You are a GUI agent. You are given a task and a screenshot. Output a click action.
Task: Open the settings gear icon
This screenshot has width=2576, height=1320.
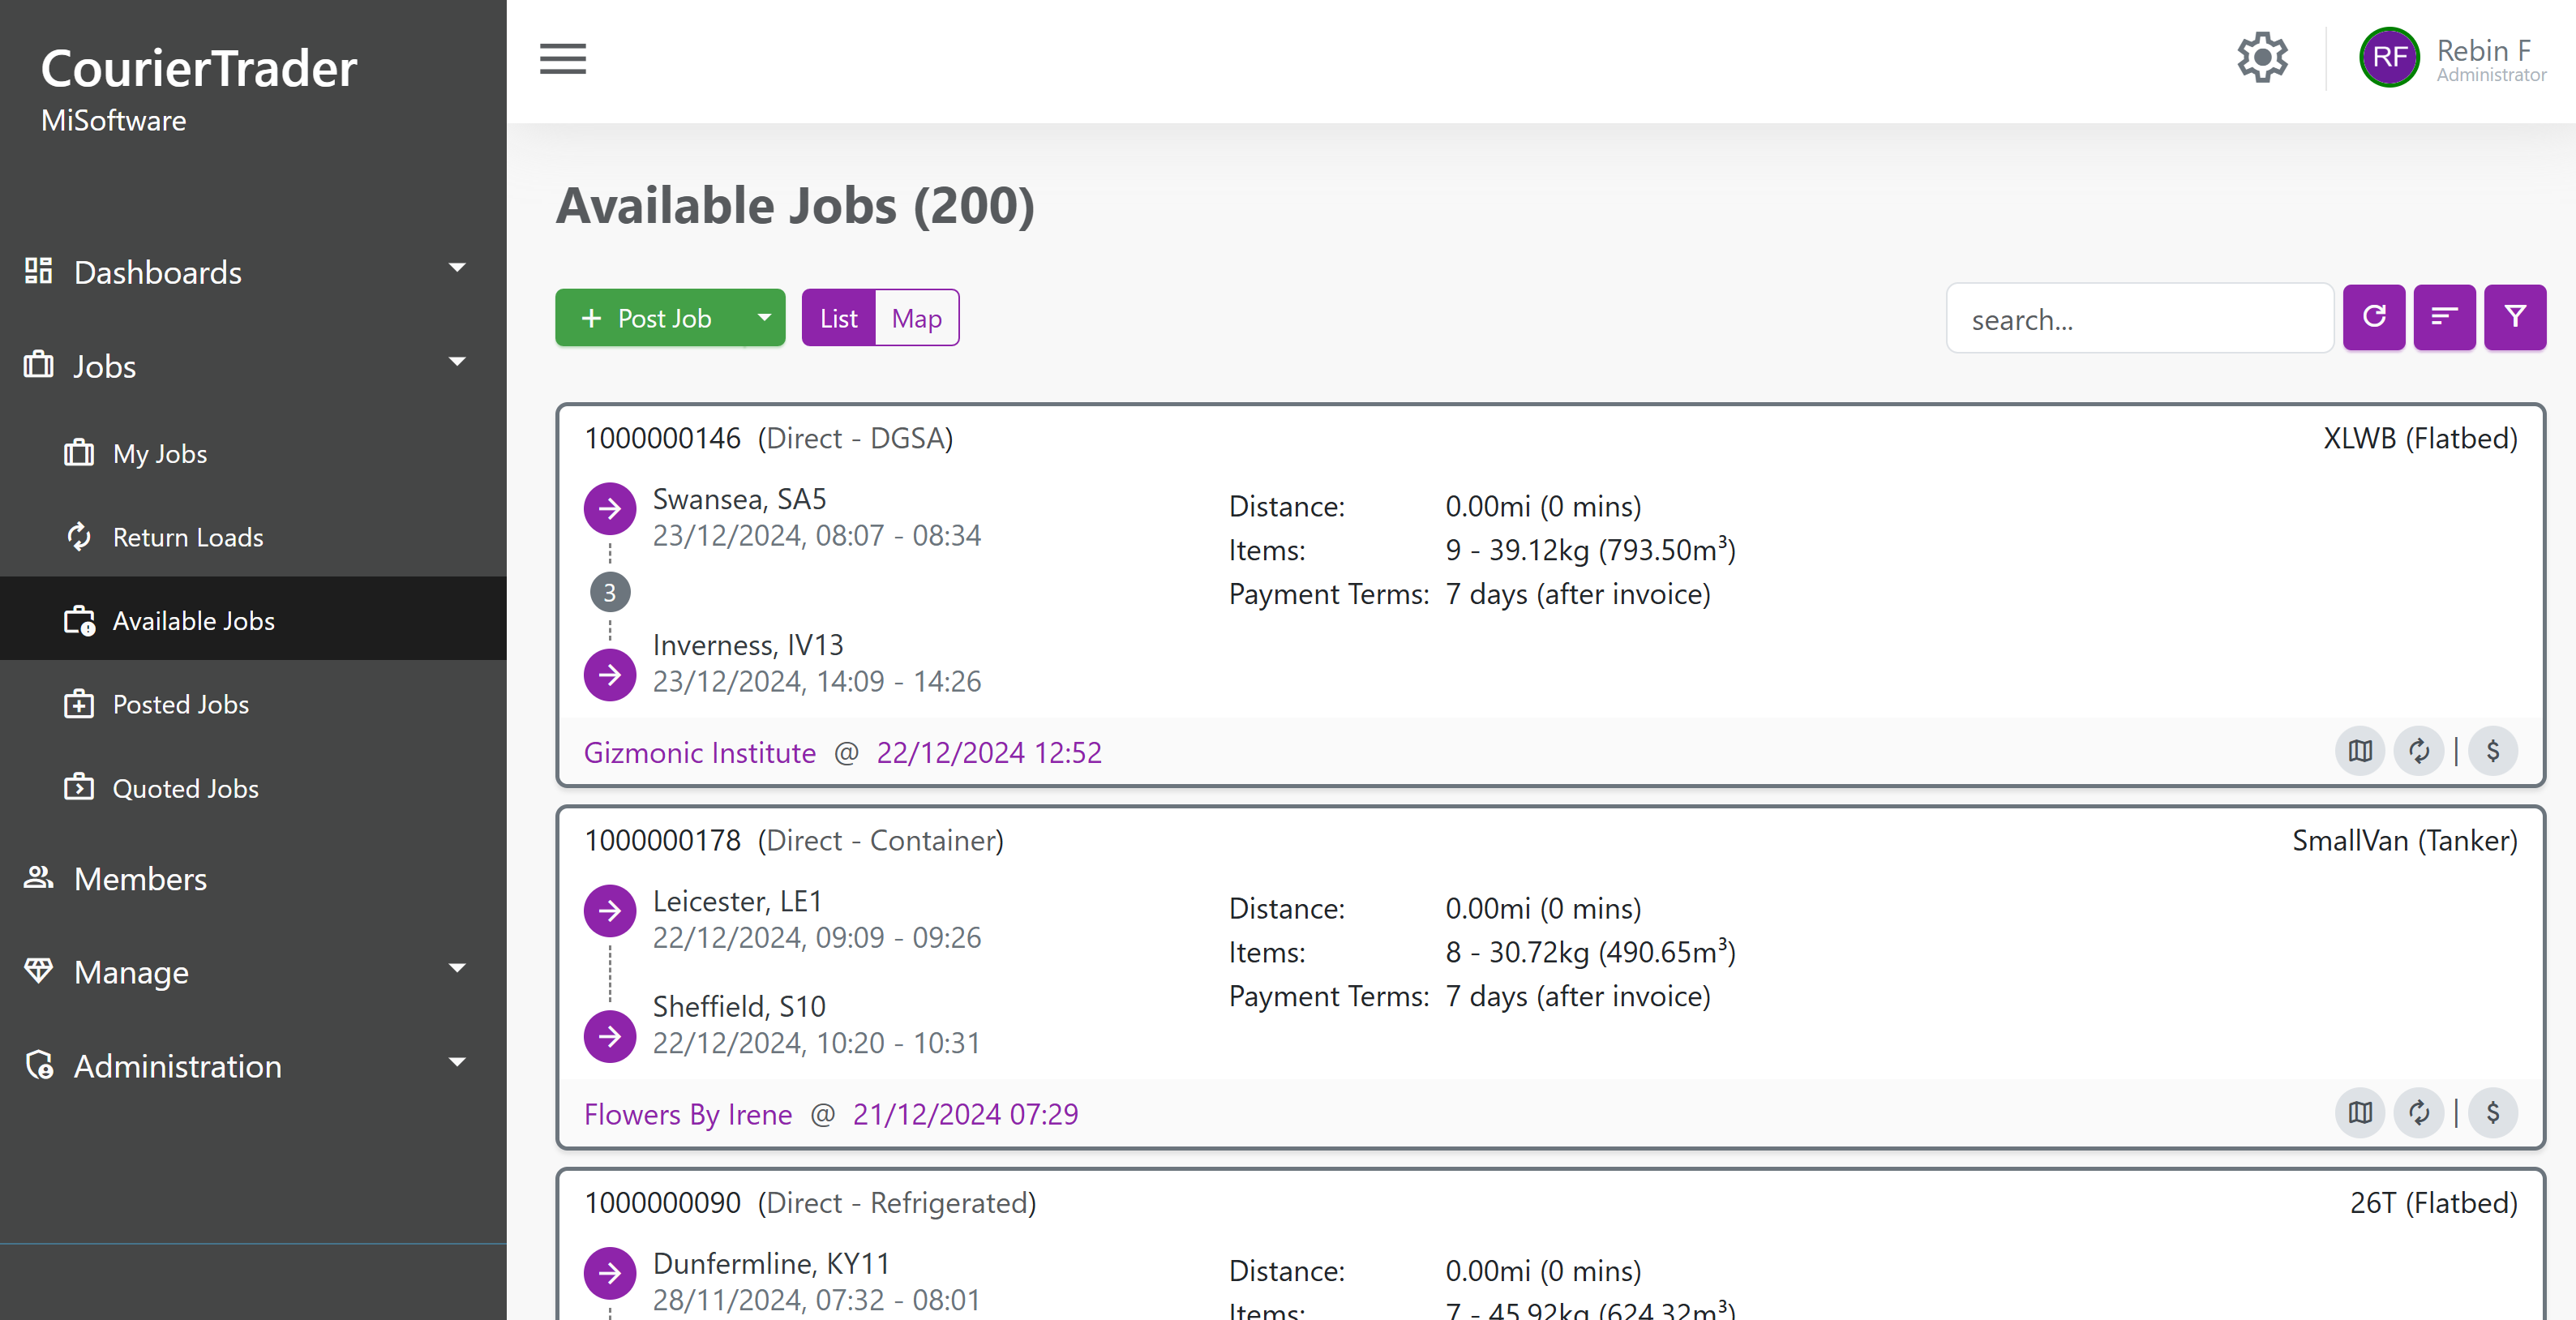(2262, 58)
